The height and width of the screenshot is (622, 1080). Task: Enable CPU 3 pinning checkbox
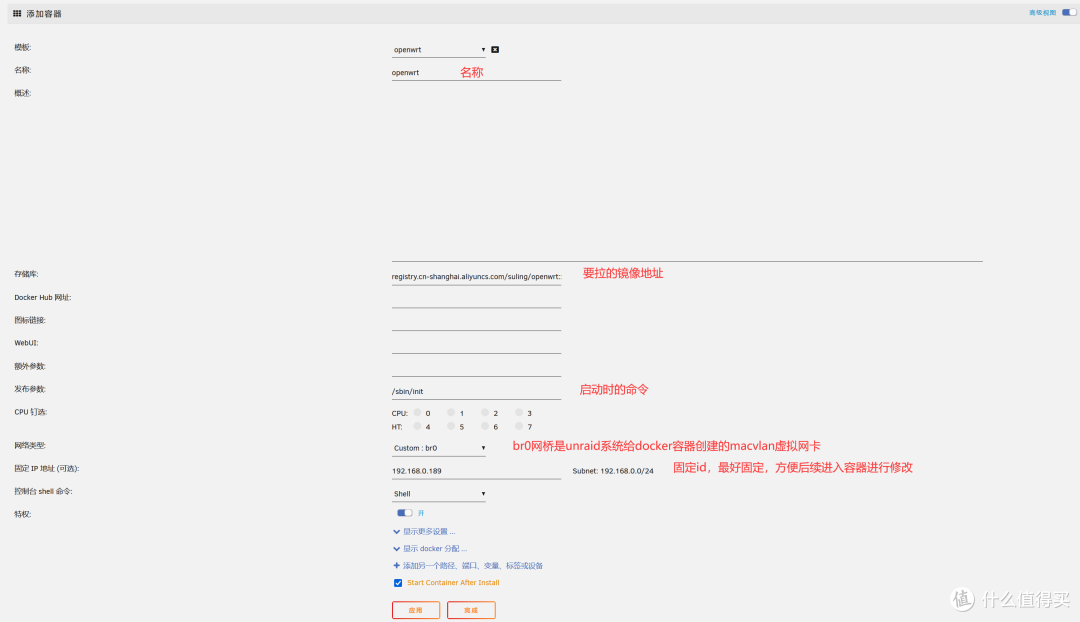click(519, 412)
